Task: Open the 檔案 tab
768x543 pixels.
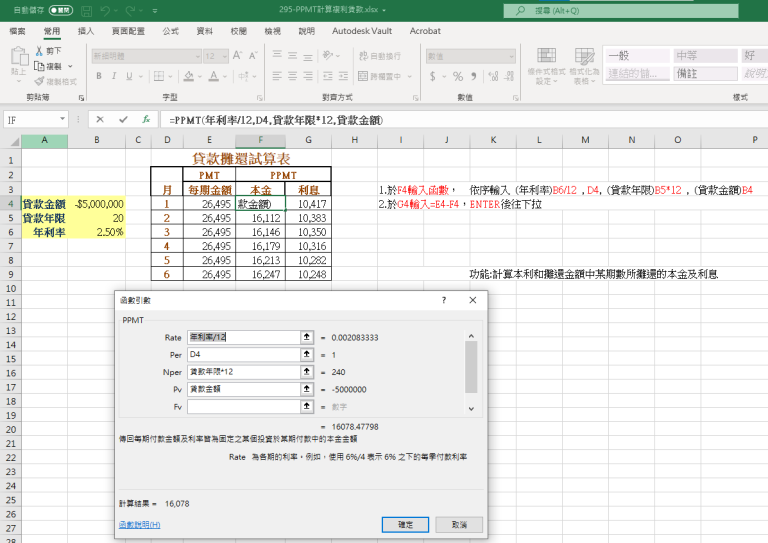Action: click(x=17, y=31)
